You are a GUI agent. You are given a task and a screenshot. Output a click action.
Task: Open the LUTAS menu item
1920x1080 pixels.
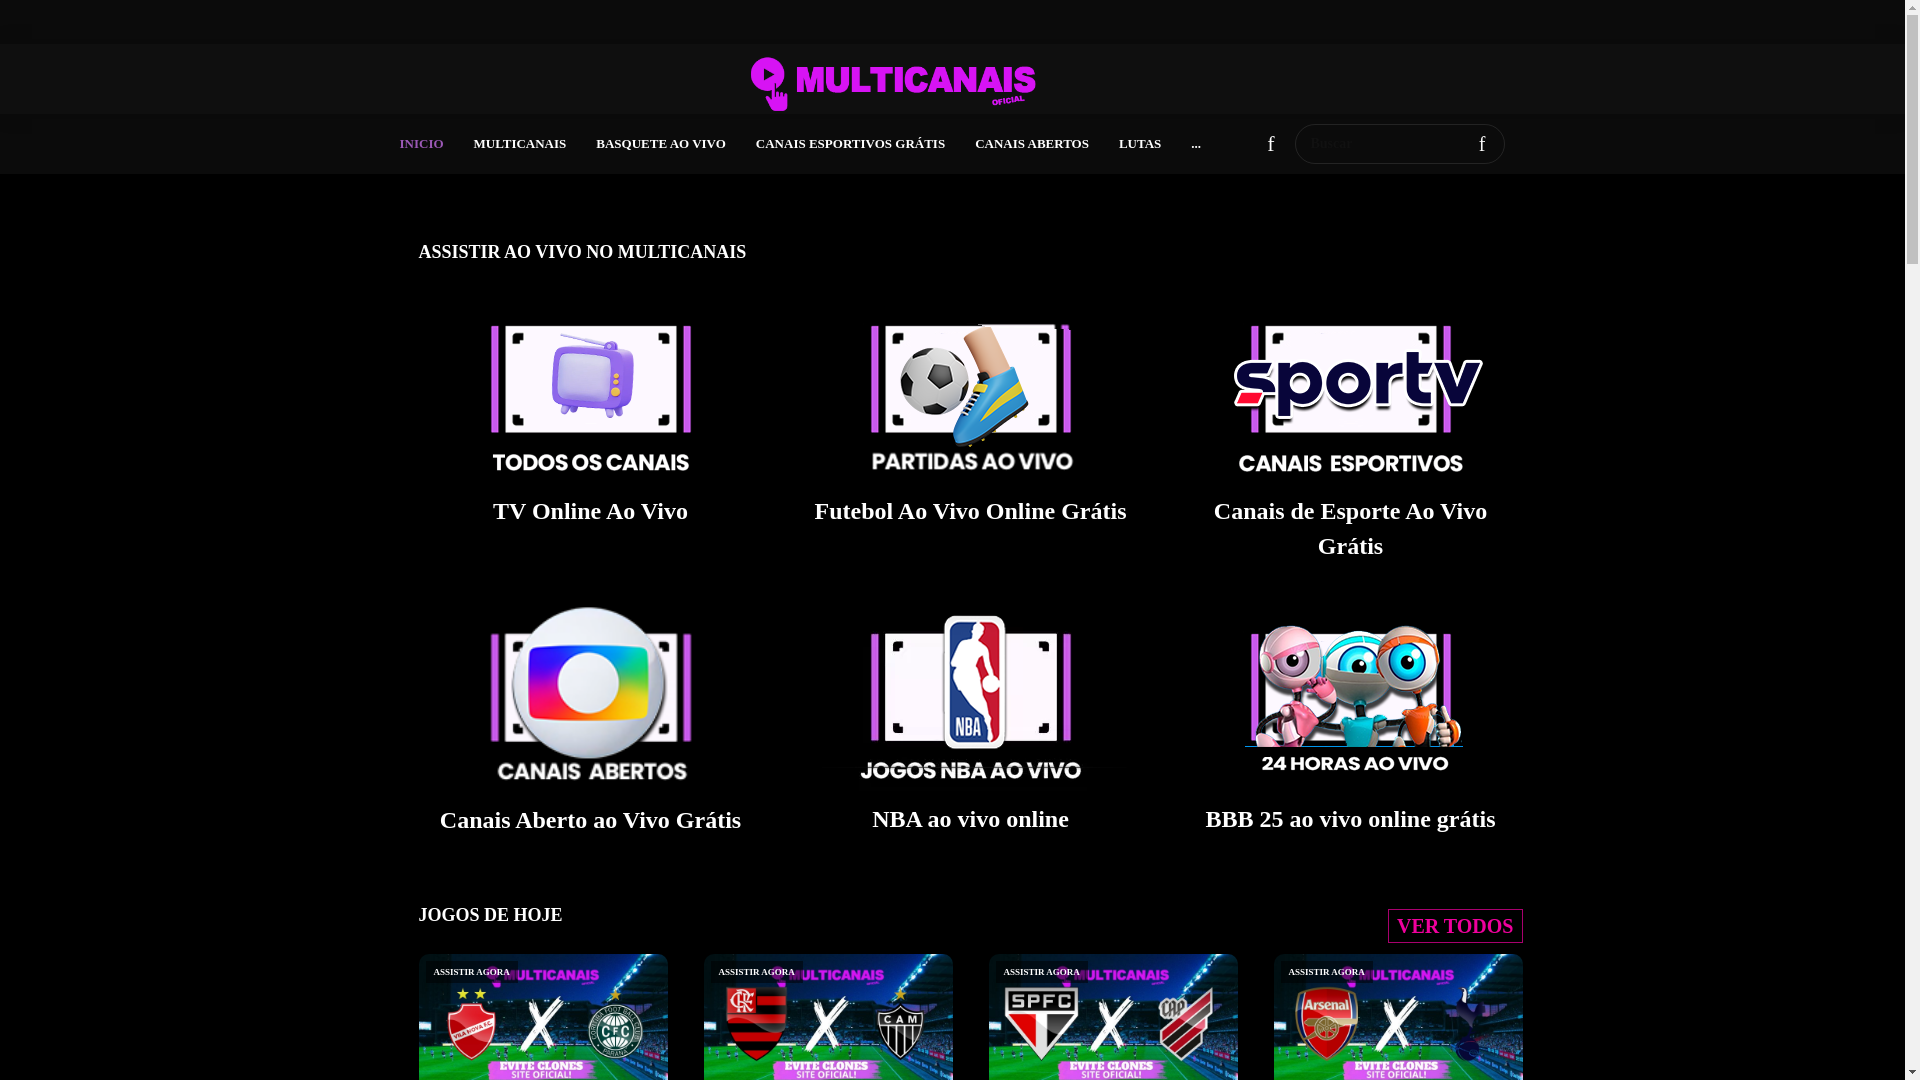point(1140,144)
